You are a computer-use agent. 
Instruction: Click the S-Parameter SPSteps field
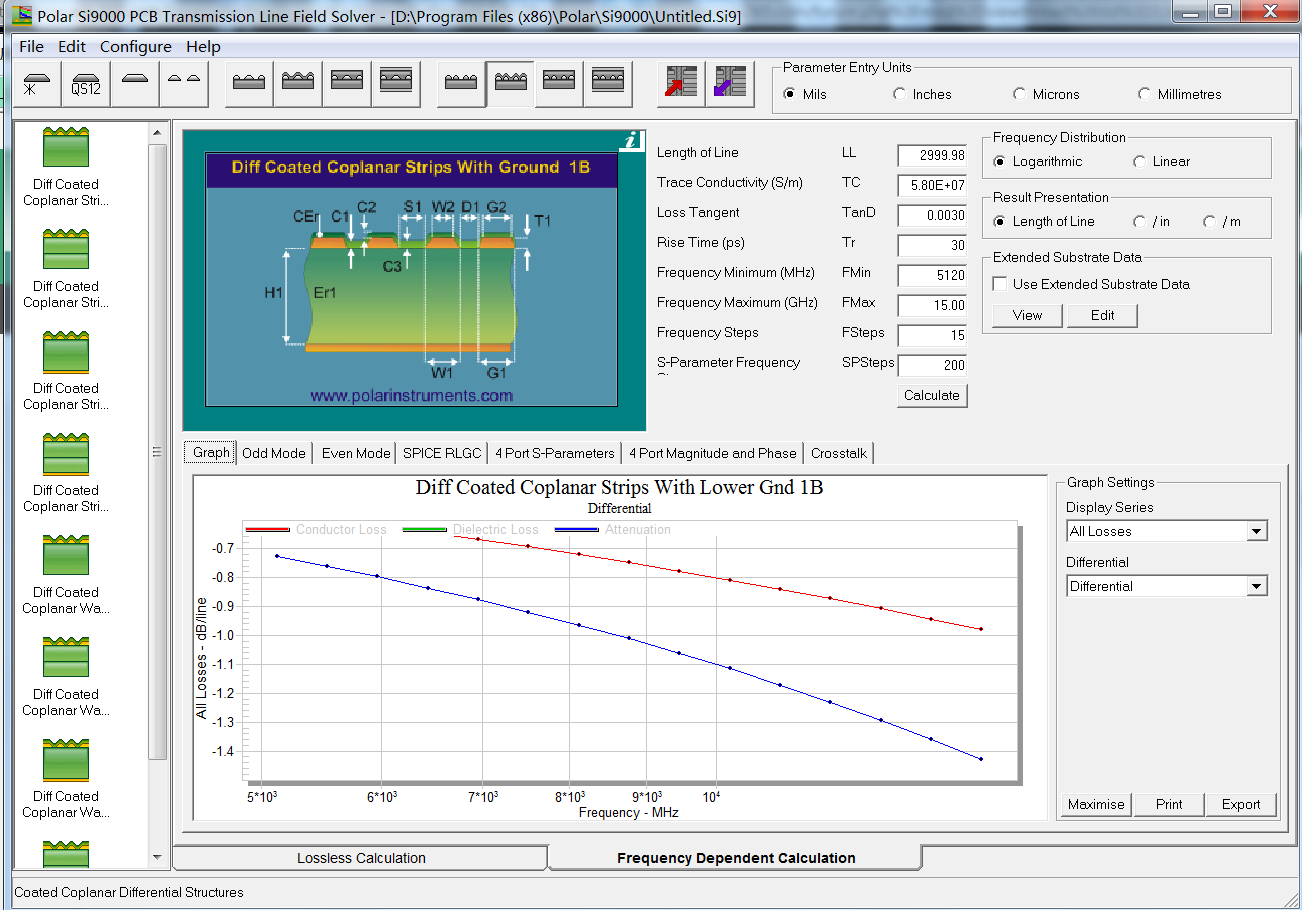[x=932, y=365]
